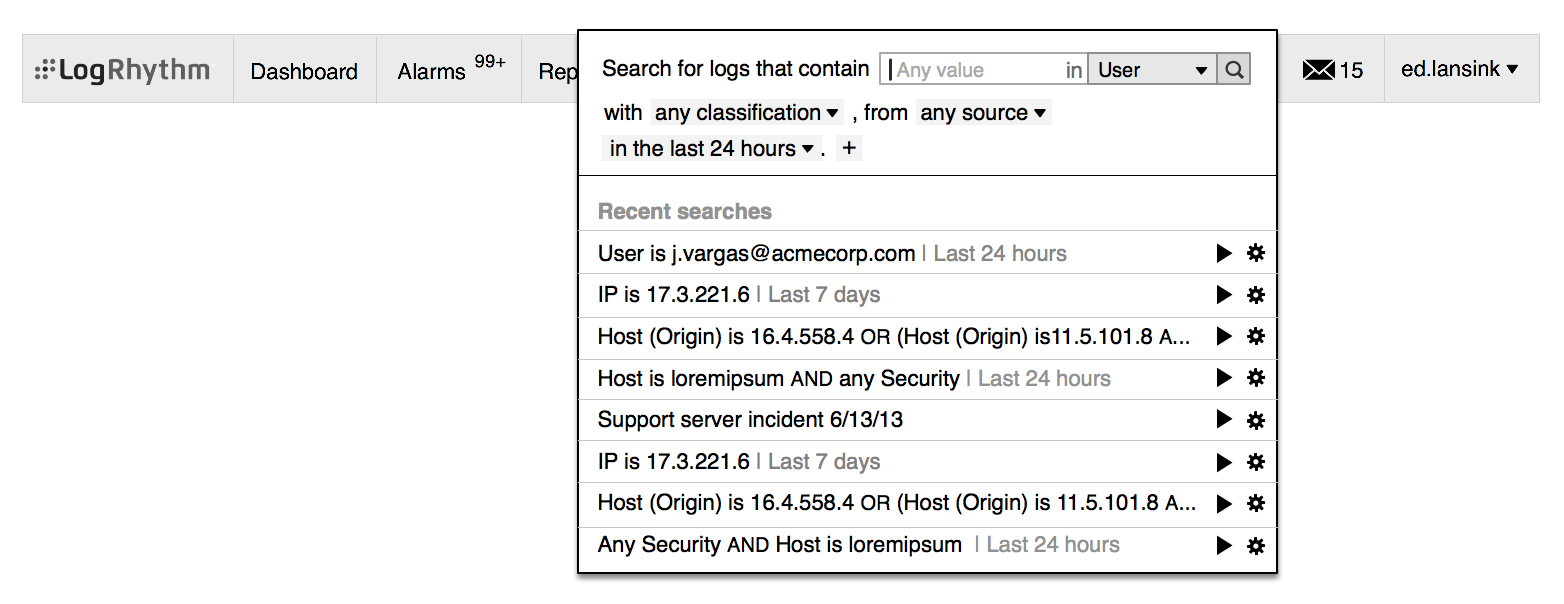Open gear settings for Support server incident
This screenshot has width=1564, height=604.
pos(1256,420)
